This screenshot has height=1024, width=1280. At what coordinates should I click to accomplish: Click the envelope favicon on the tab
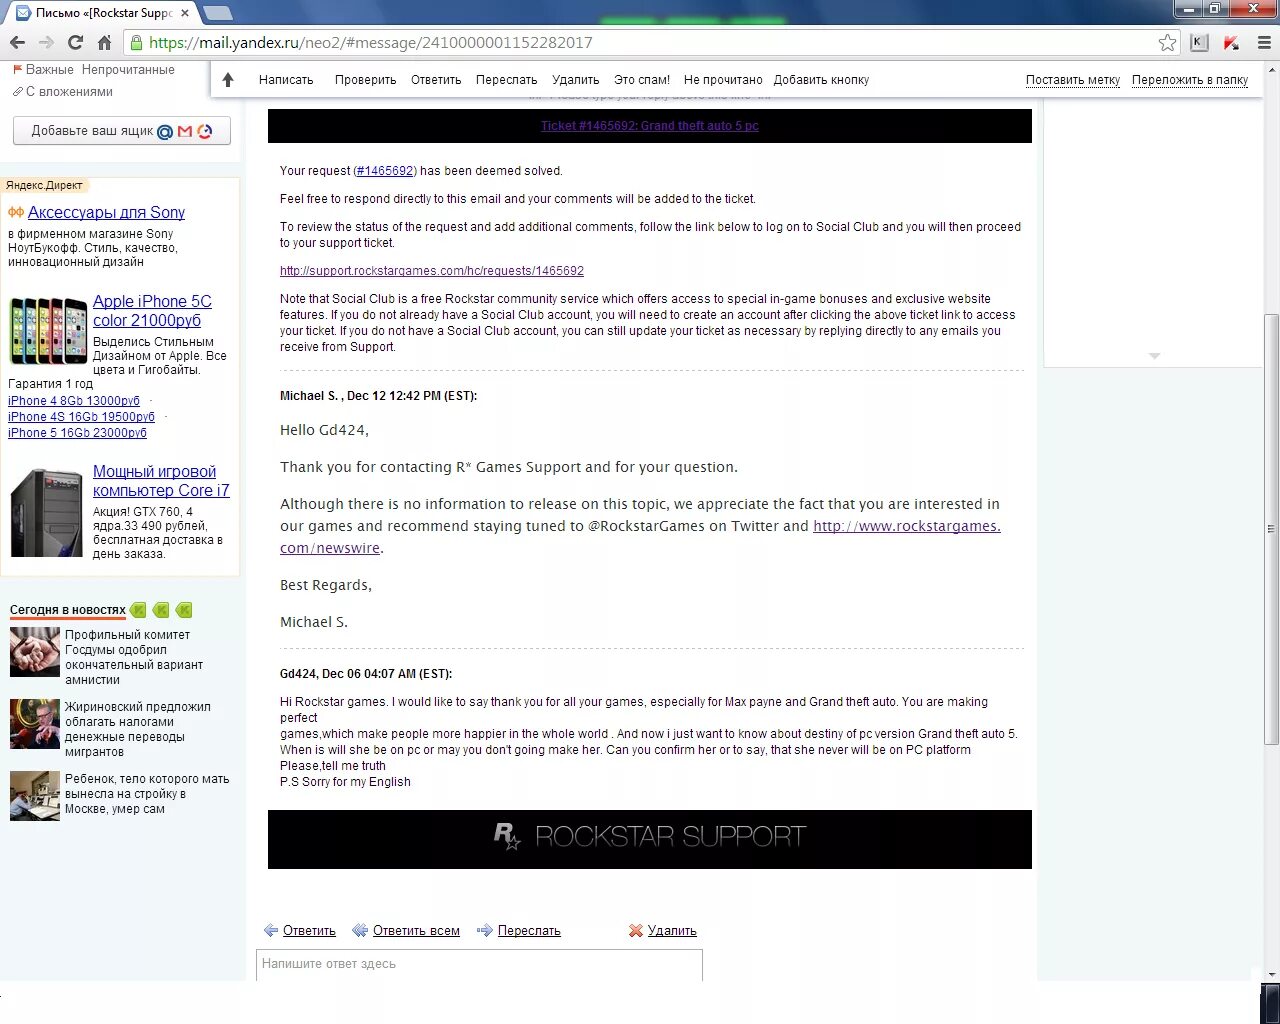23,13
